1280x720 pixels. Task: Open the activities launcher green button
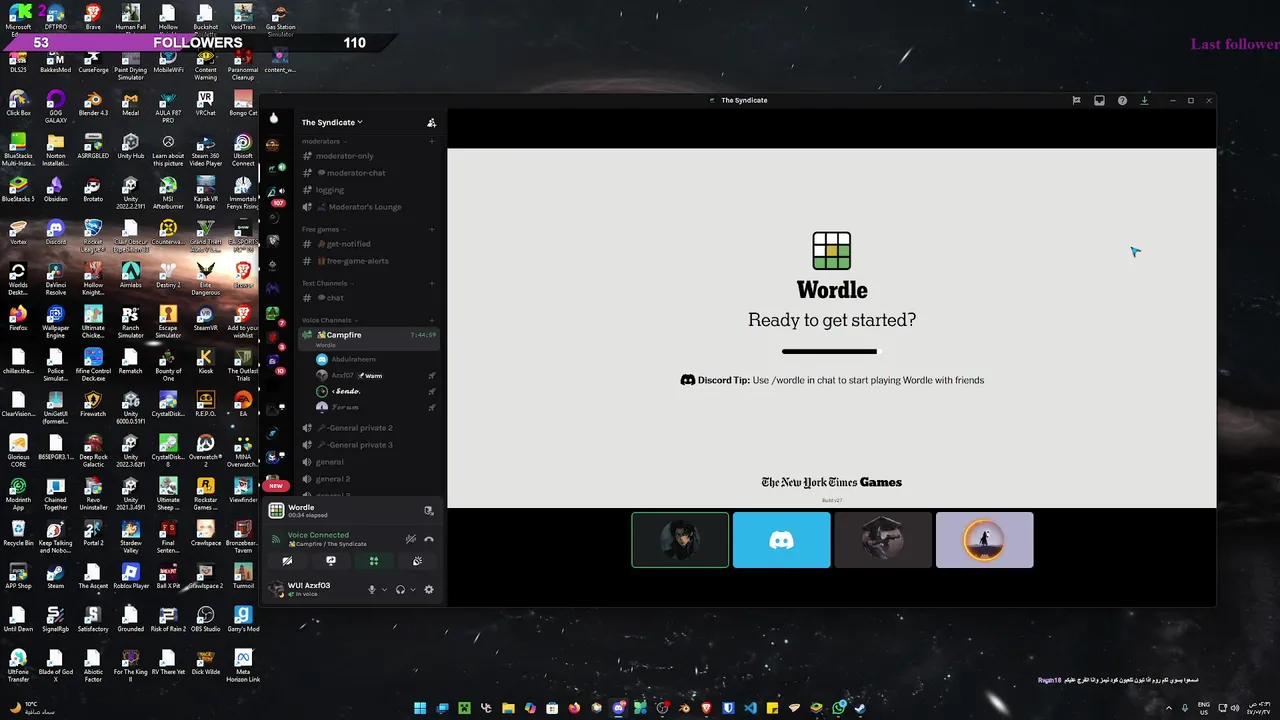pyautogui.click(x=374, y=561)
